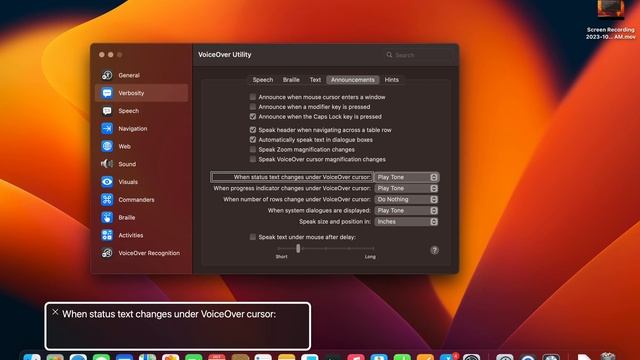Screen dimensions: 640x360
Task: Open the help question mark button
Action: coord(434,250)
